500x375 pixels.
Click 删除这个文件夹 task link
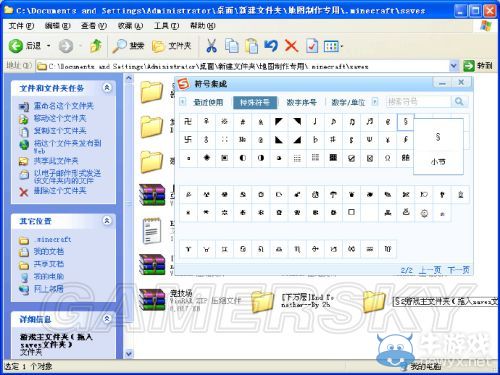point(60,191)
